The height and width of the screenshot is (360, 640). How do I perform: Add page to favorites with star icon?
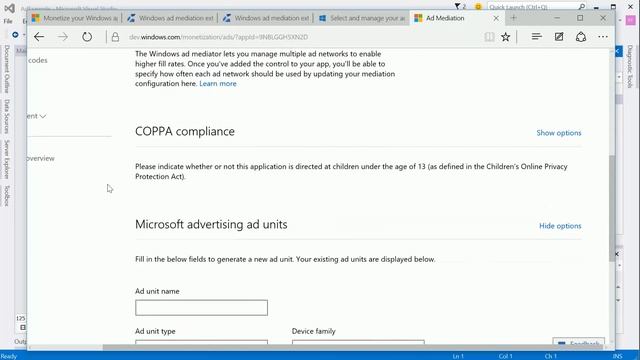pos(506,37)
